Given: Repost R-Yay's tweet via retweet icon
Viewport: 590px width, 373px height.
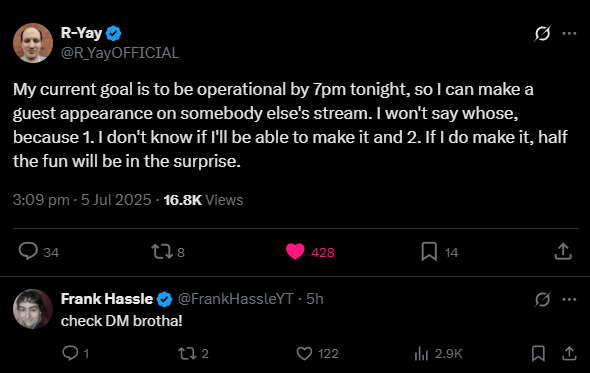Looking at the screenshot, I should (x=162, y=251).
